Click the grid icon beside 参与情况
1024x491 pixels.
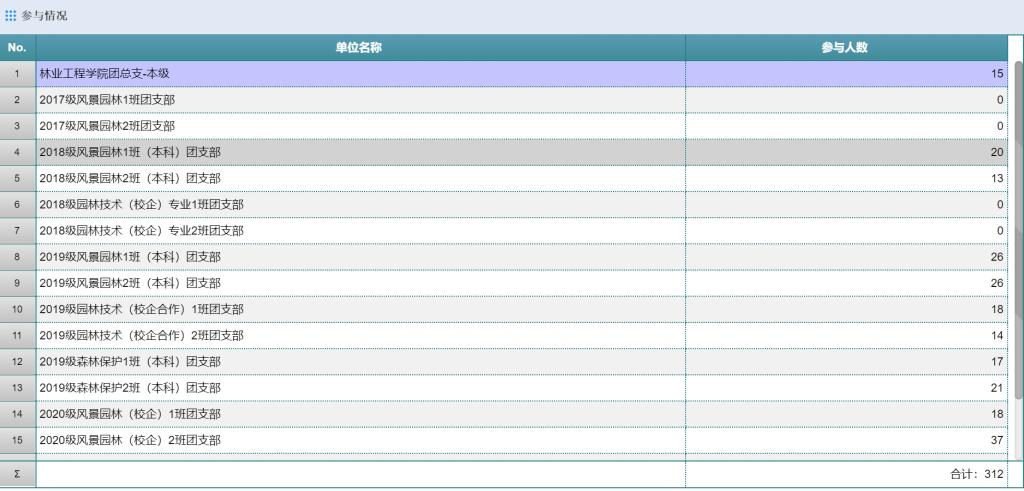[x=11, y=16]
